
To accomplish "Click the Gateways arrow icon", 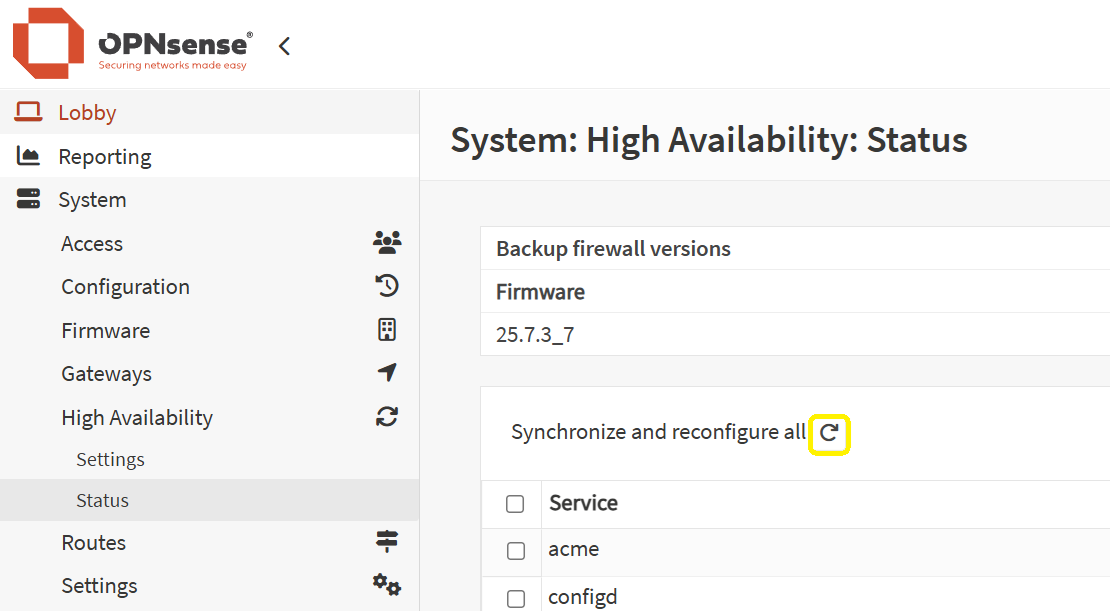I will [387, 373].
